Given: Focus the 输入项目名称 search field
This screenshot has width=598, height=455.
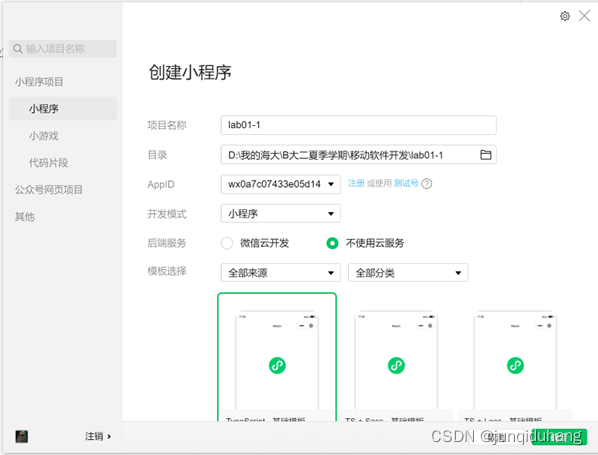Looking at the screenshot, I should click(x=63, y=49).
